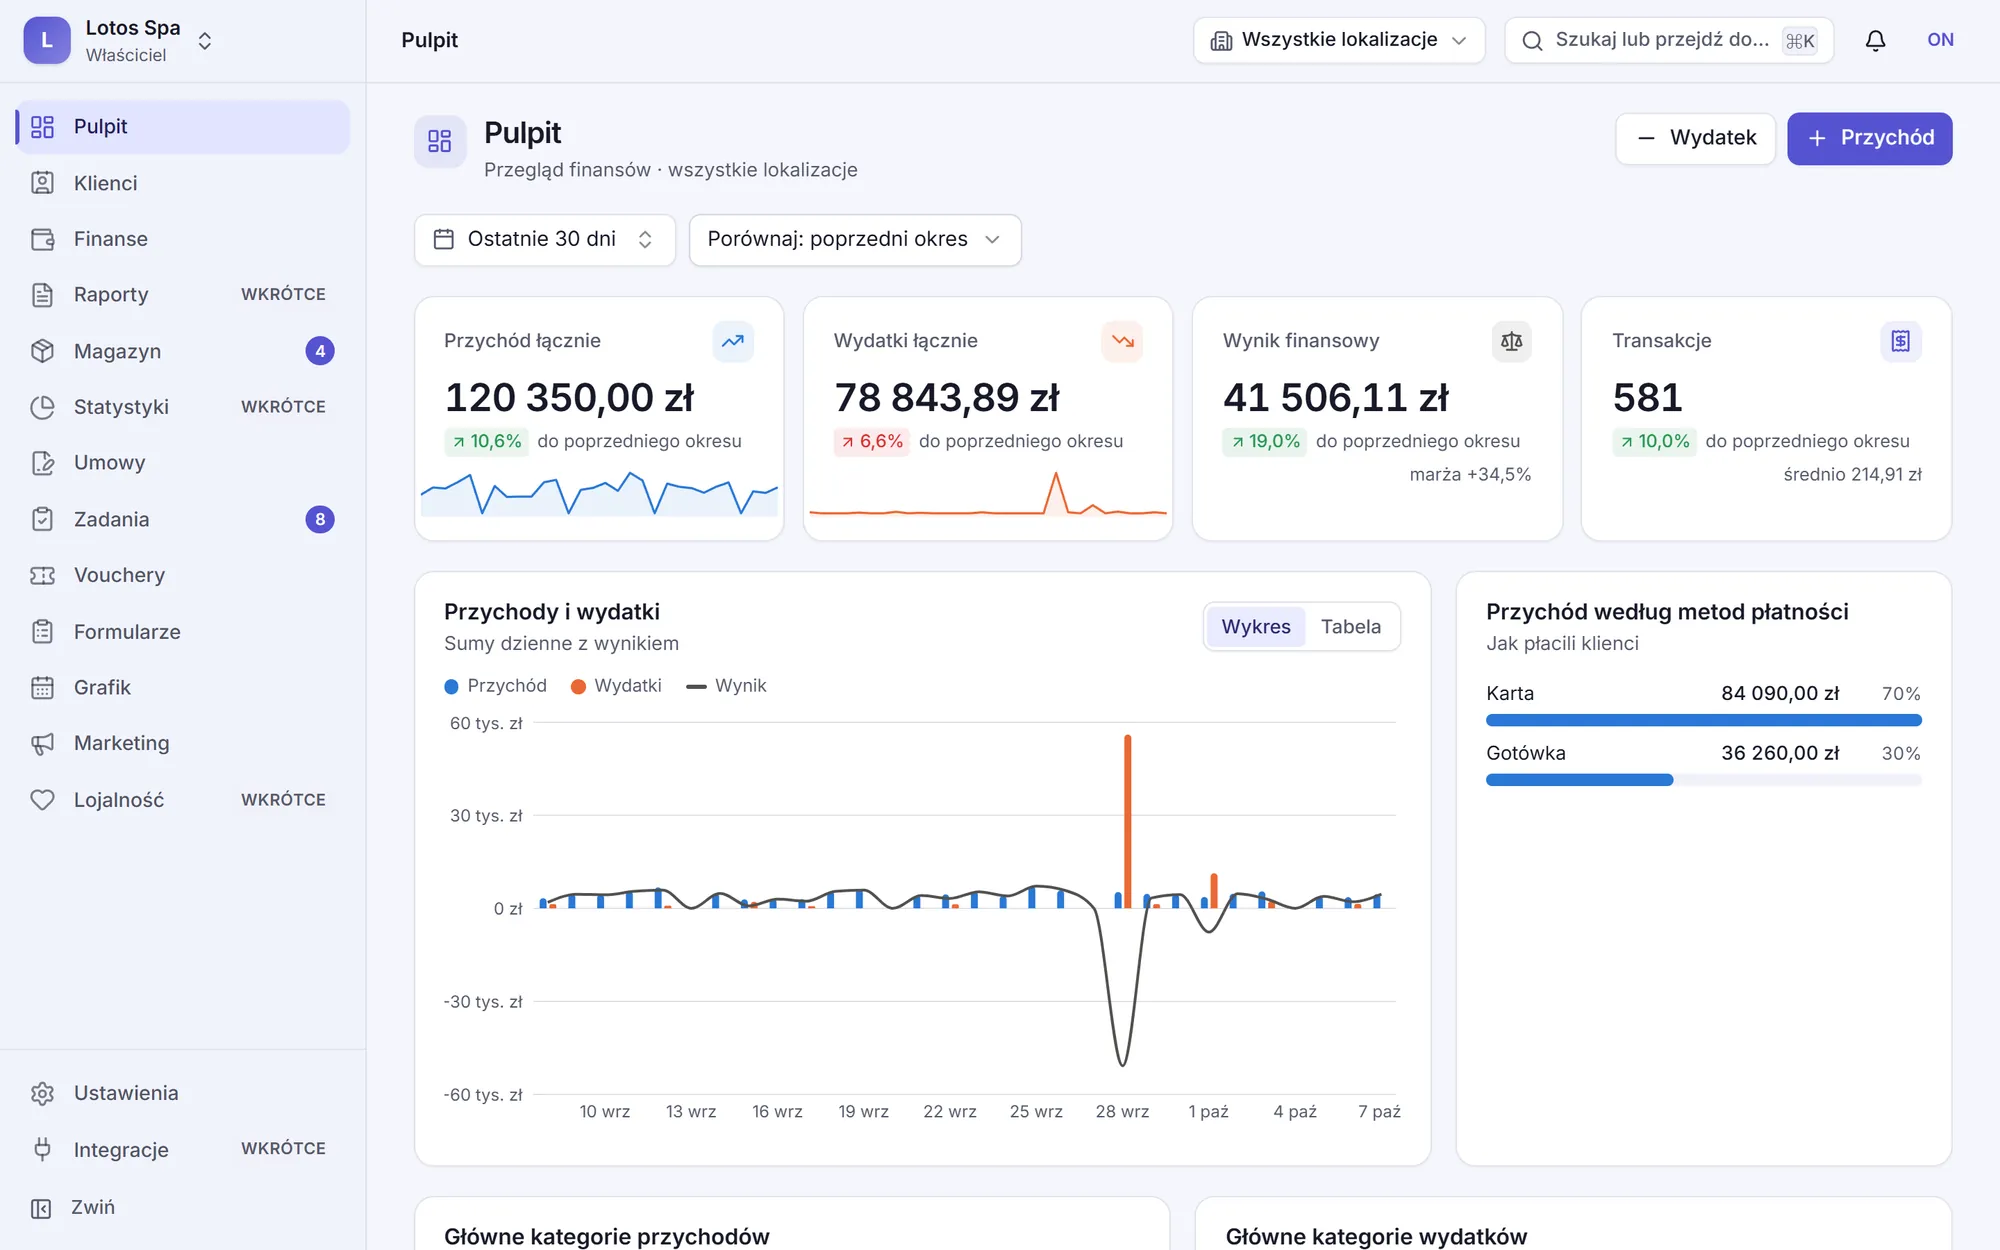
Task: Click the Ustawienia gear icon
Action: coord(42,1094)
